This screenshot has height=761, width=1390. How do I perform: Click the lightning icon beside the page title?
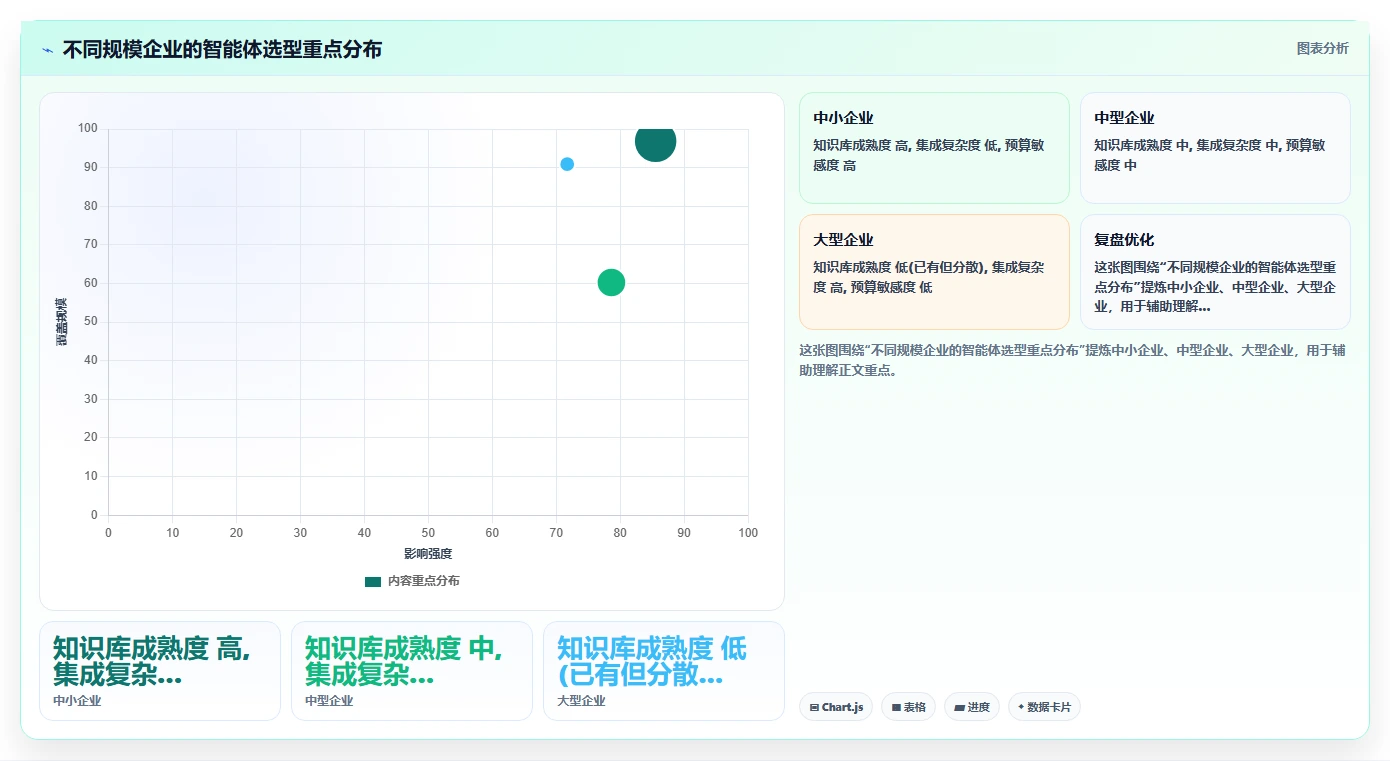(x=47, y=50)
